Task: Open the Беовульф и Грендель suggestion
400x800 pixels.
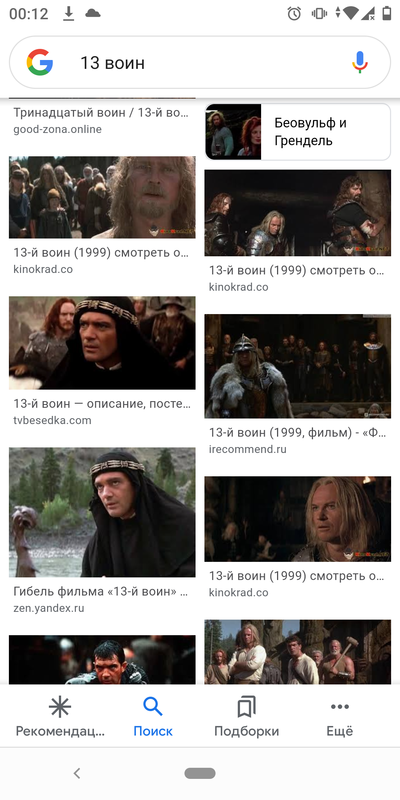Action: coord(298,132)
